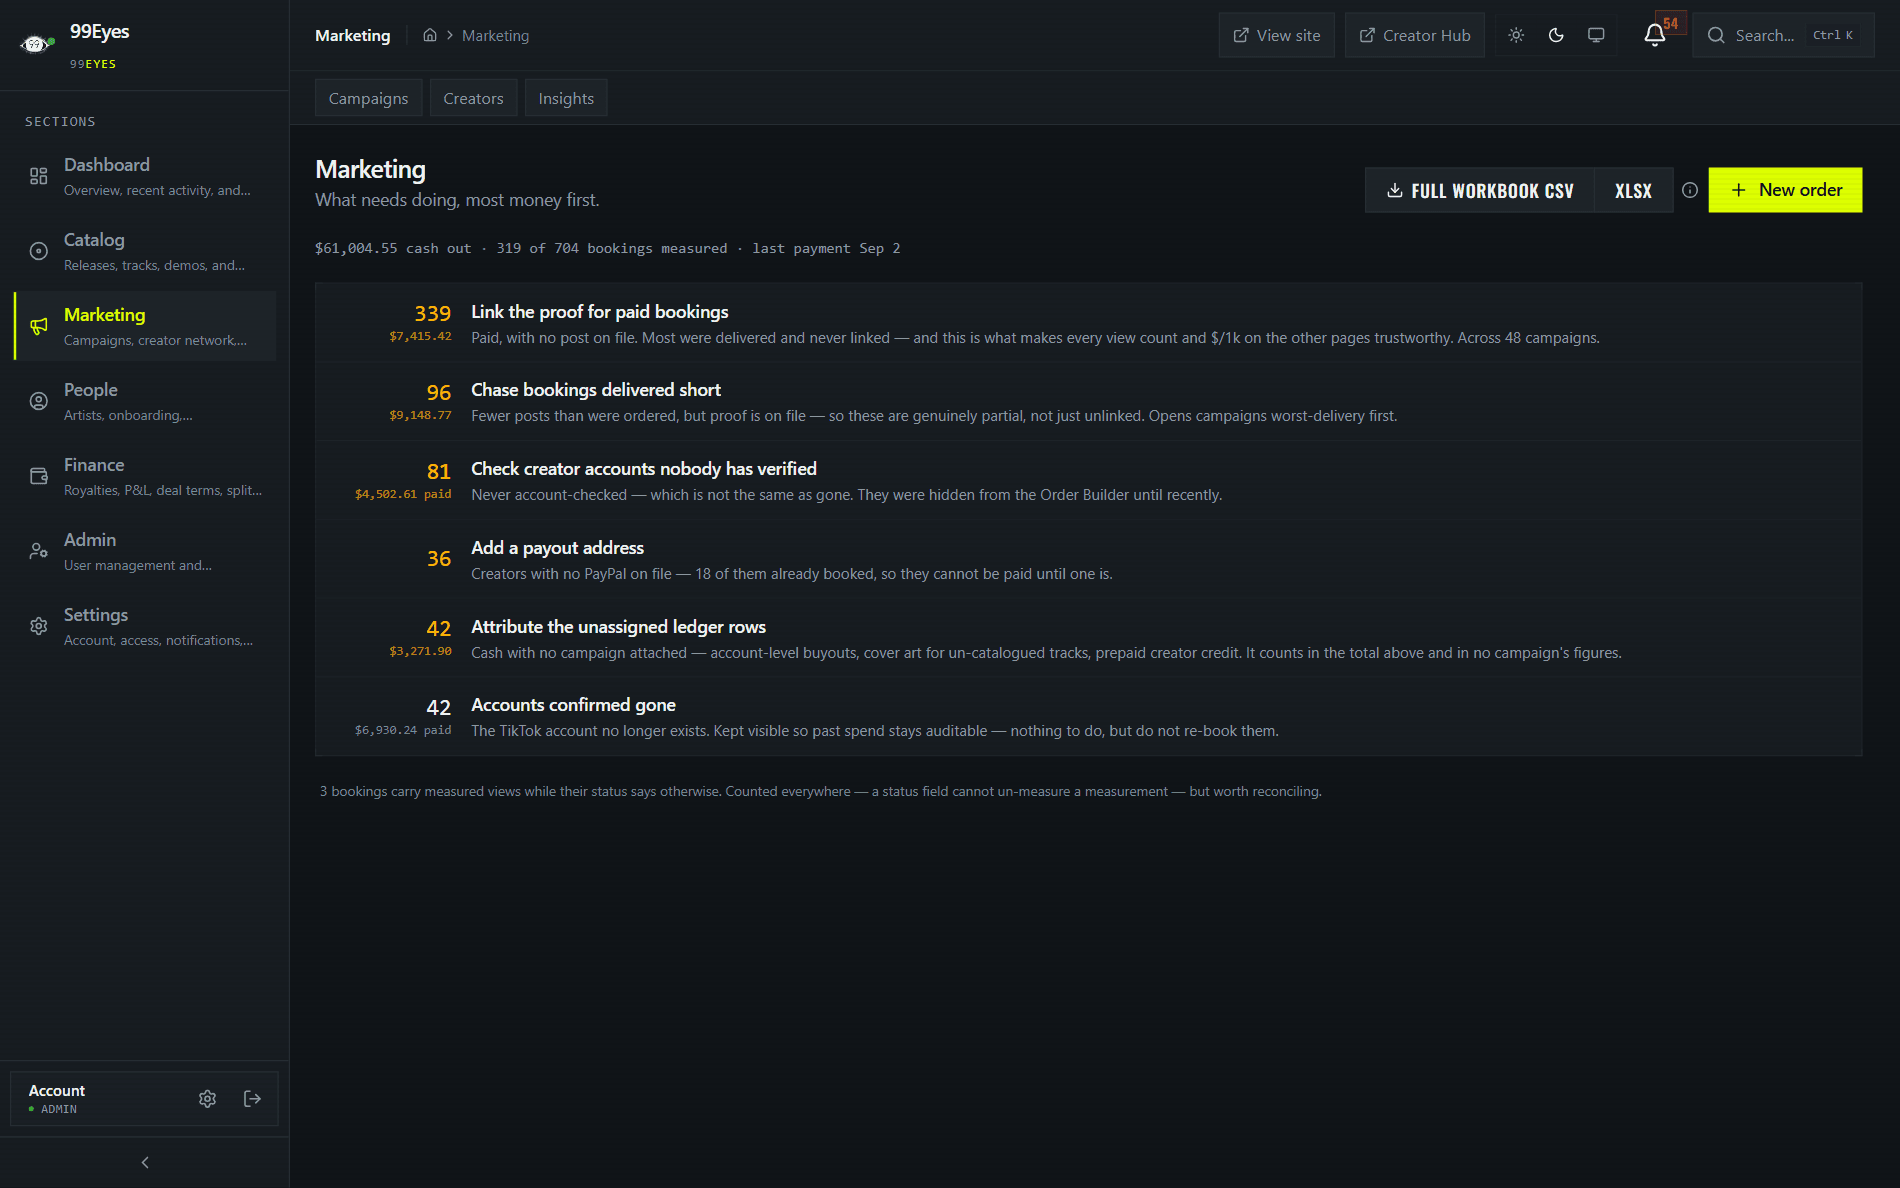Open the Creators tab
The width and height of the screenshot is (1900, 1188).
(x=473, y=98)
